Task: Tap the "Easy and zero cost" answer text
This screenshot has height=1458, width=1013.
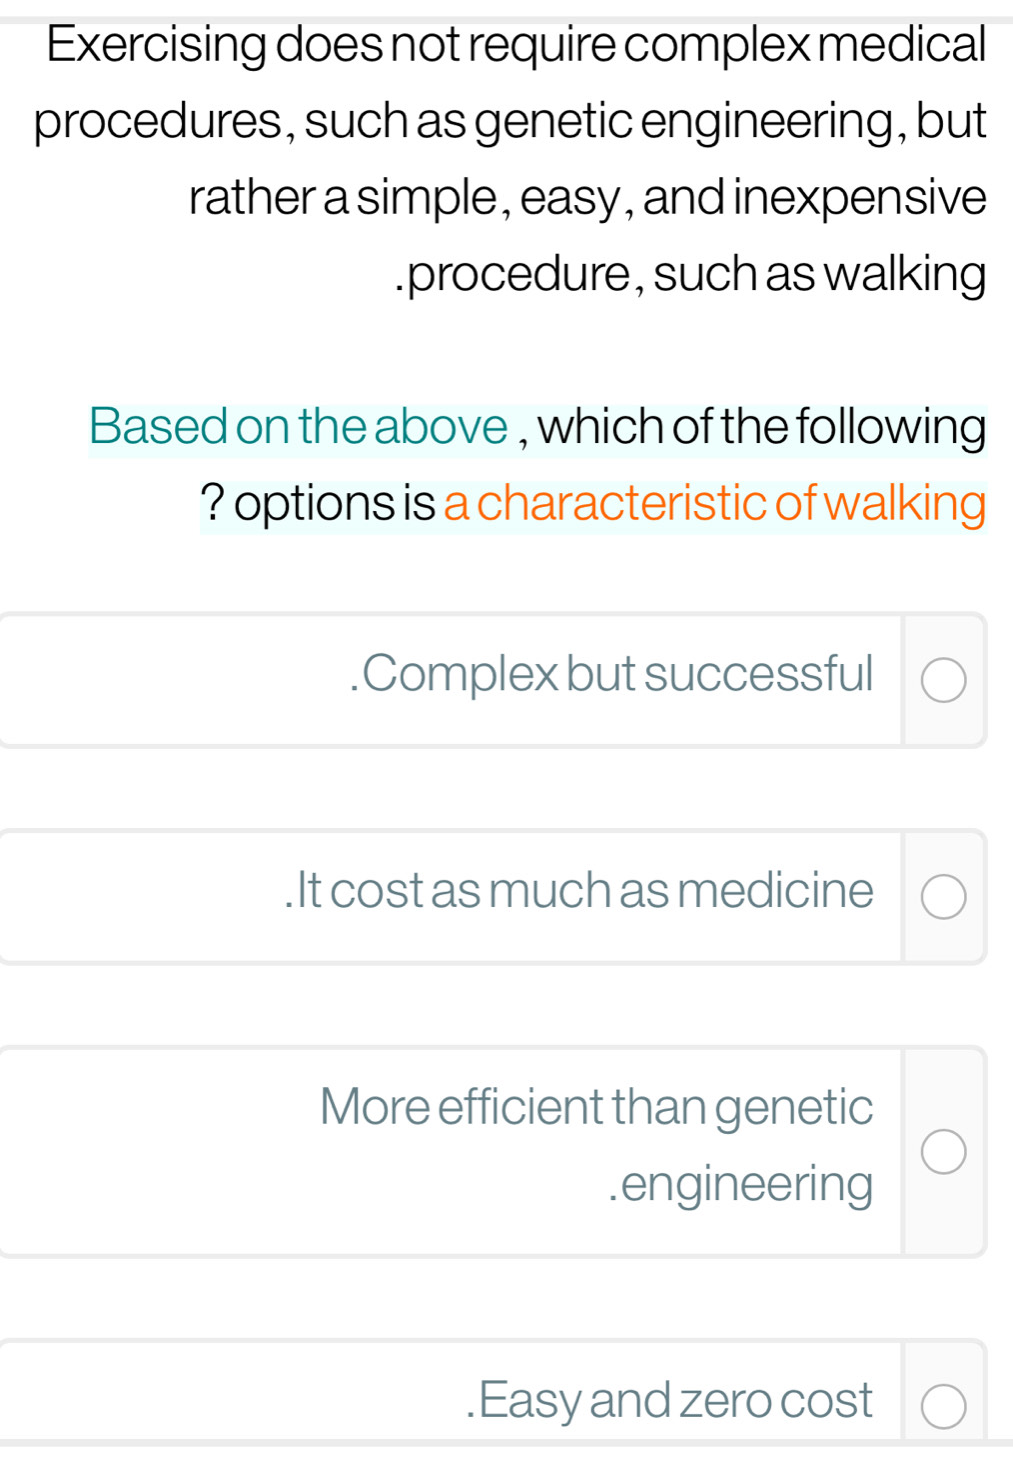Action: click(x=670, y=1400)
